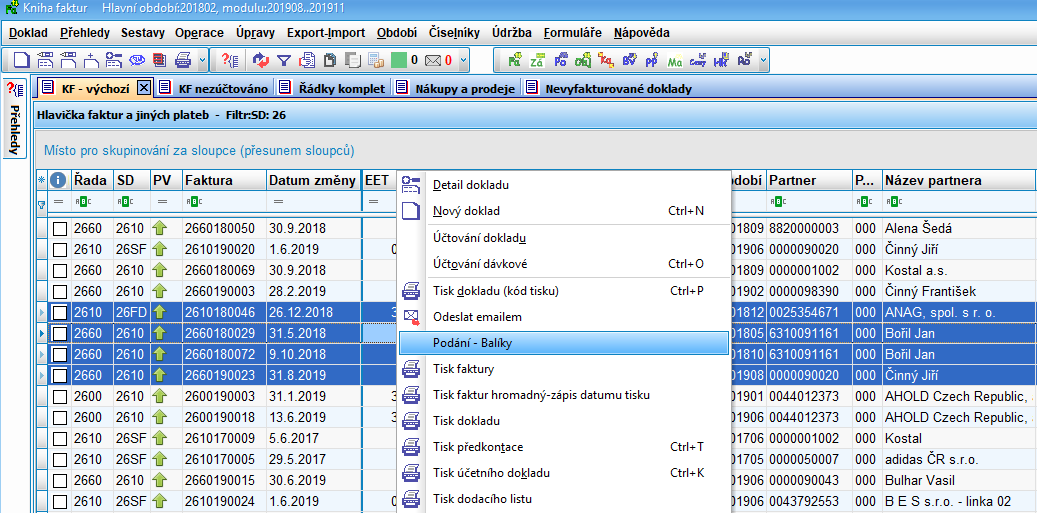Click the green square status indicator
The height and width of the screenshot is (513, 1037).
pos(399,60)
